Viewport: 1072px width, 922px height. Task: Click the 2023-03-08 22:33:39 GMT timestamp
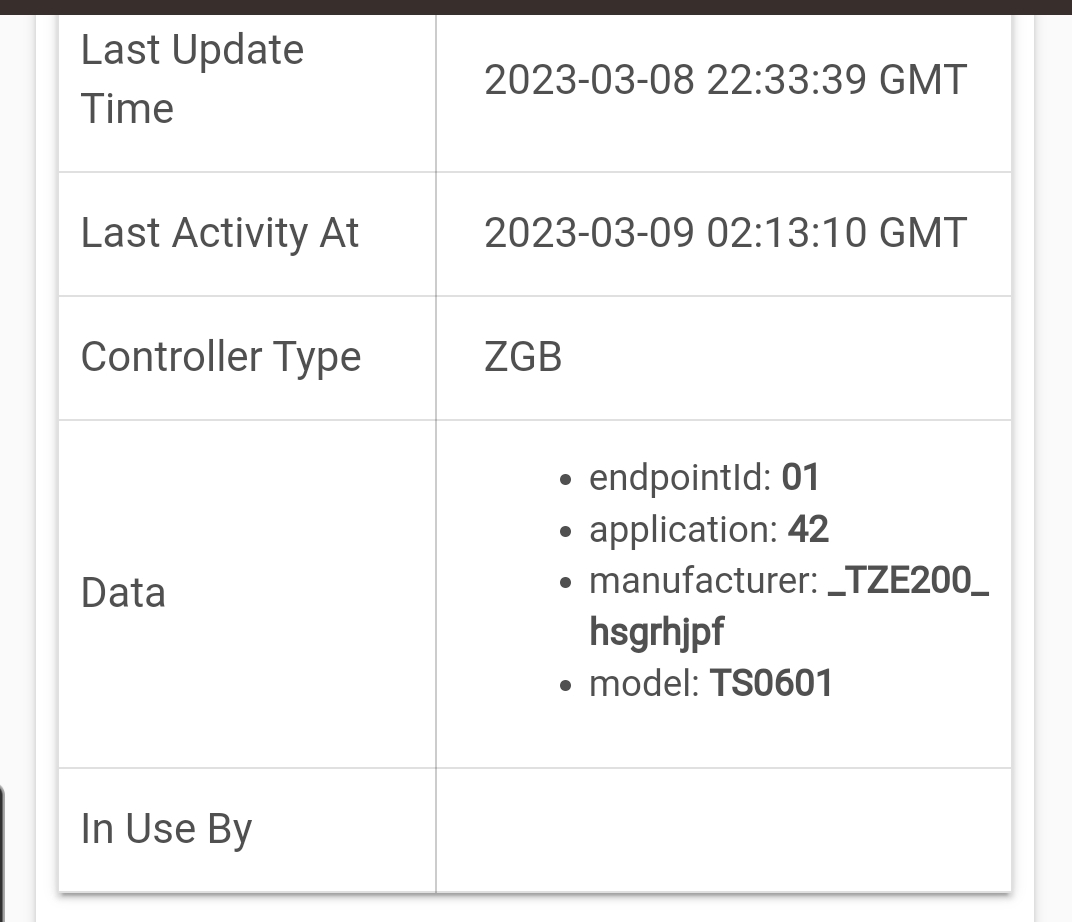tap(725, 80)
